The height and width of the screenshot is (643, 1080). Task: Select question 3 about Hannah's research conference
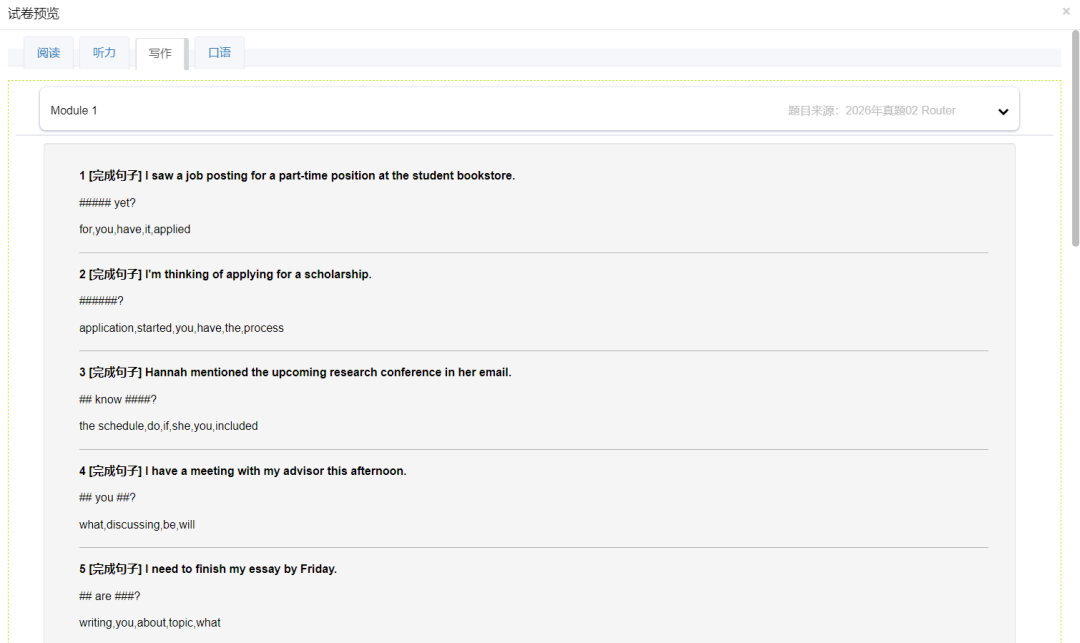295,373
